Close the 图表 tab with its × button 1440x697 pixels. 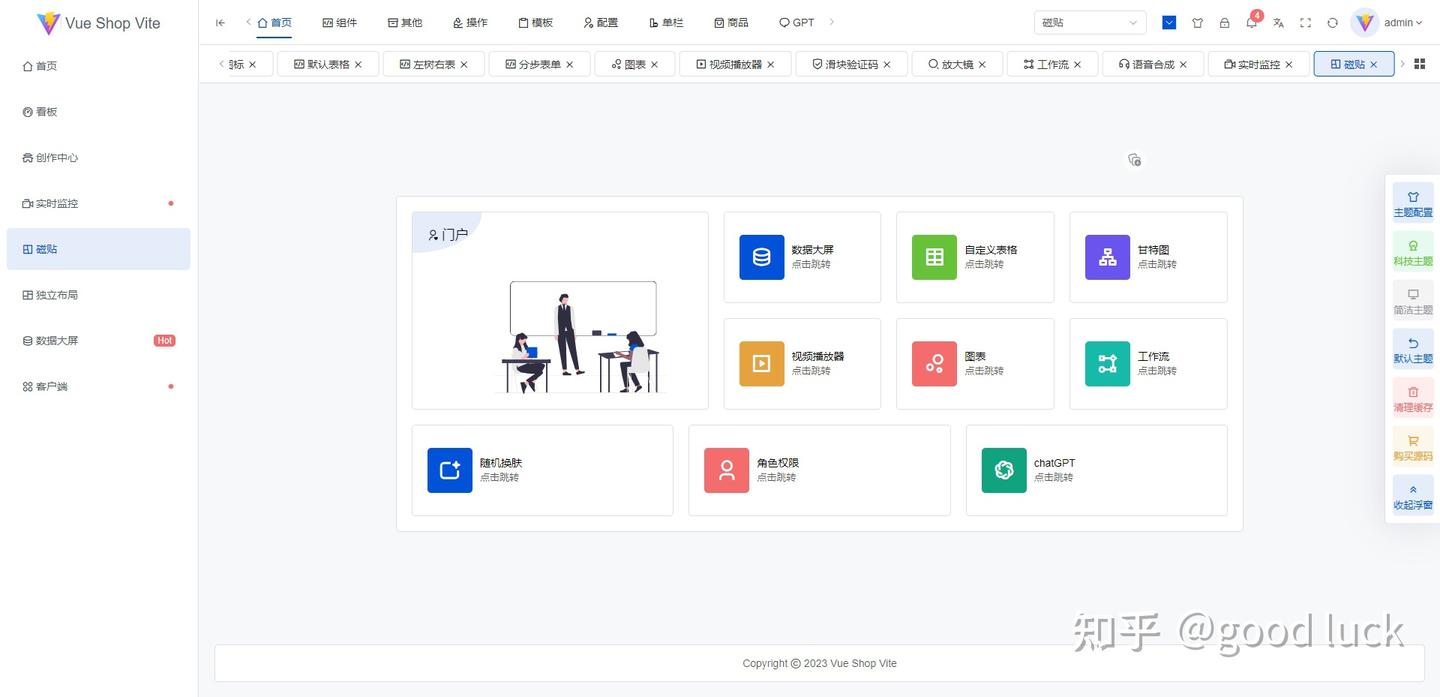(x=654, y=63)
